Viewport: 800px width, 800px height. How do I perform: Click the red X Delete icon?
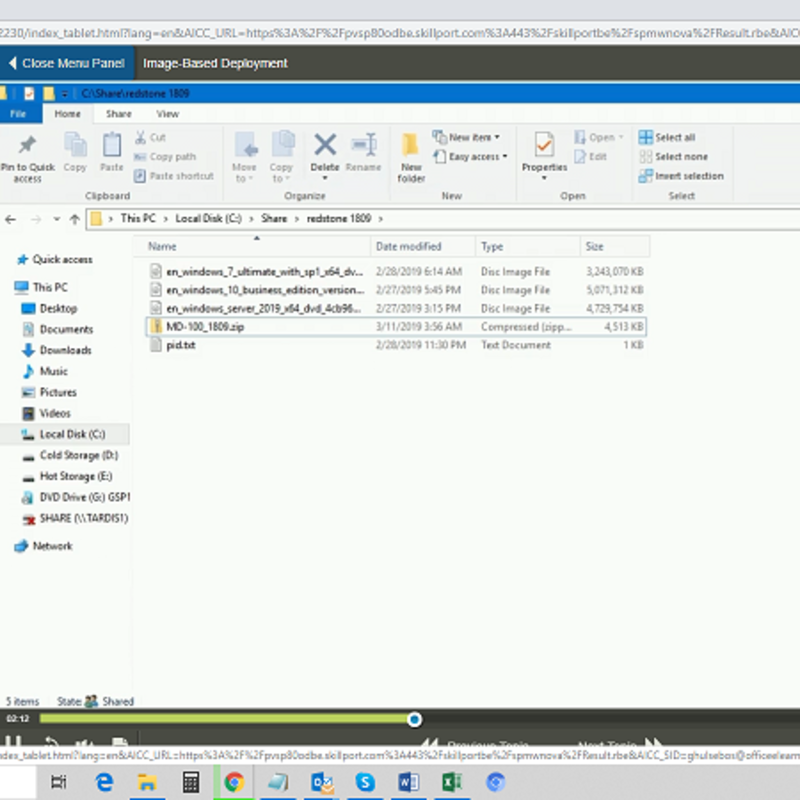[325, 145]
